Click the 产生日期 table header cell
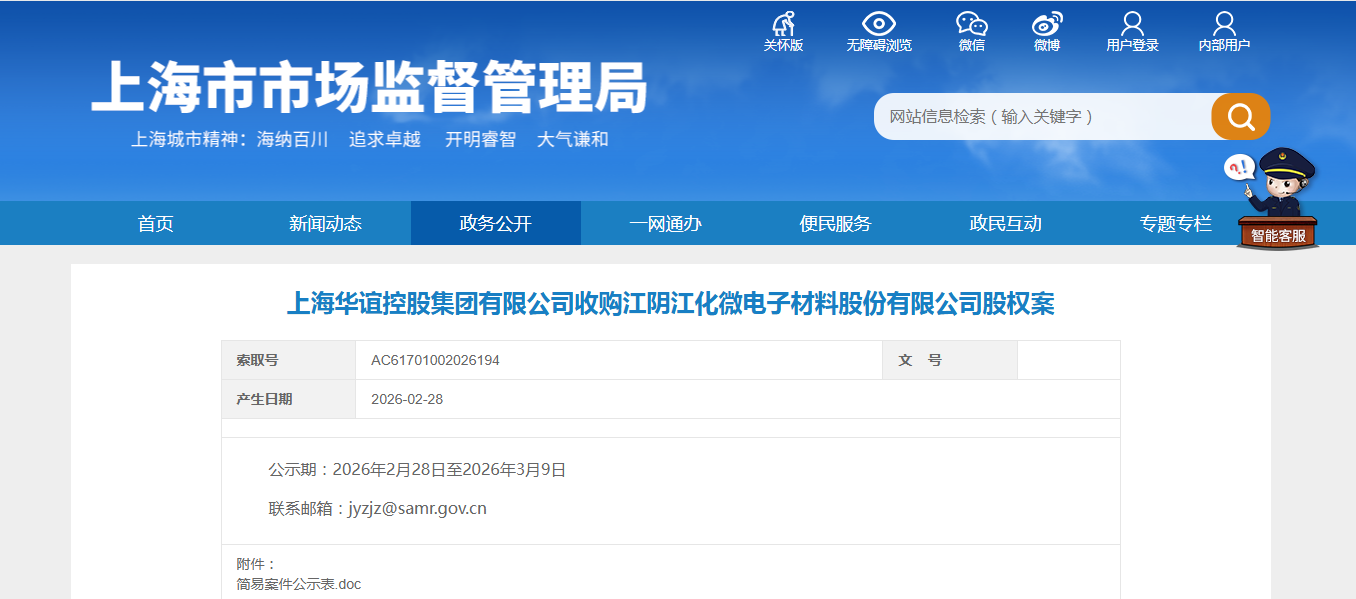 click(289, 399)
